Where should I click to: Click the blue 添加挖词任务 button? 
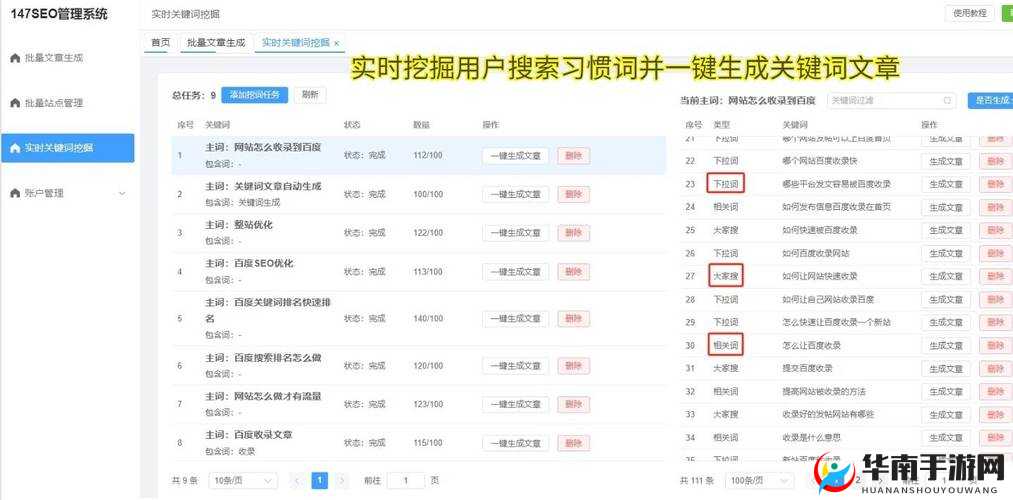coord(255,95)
